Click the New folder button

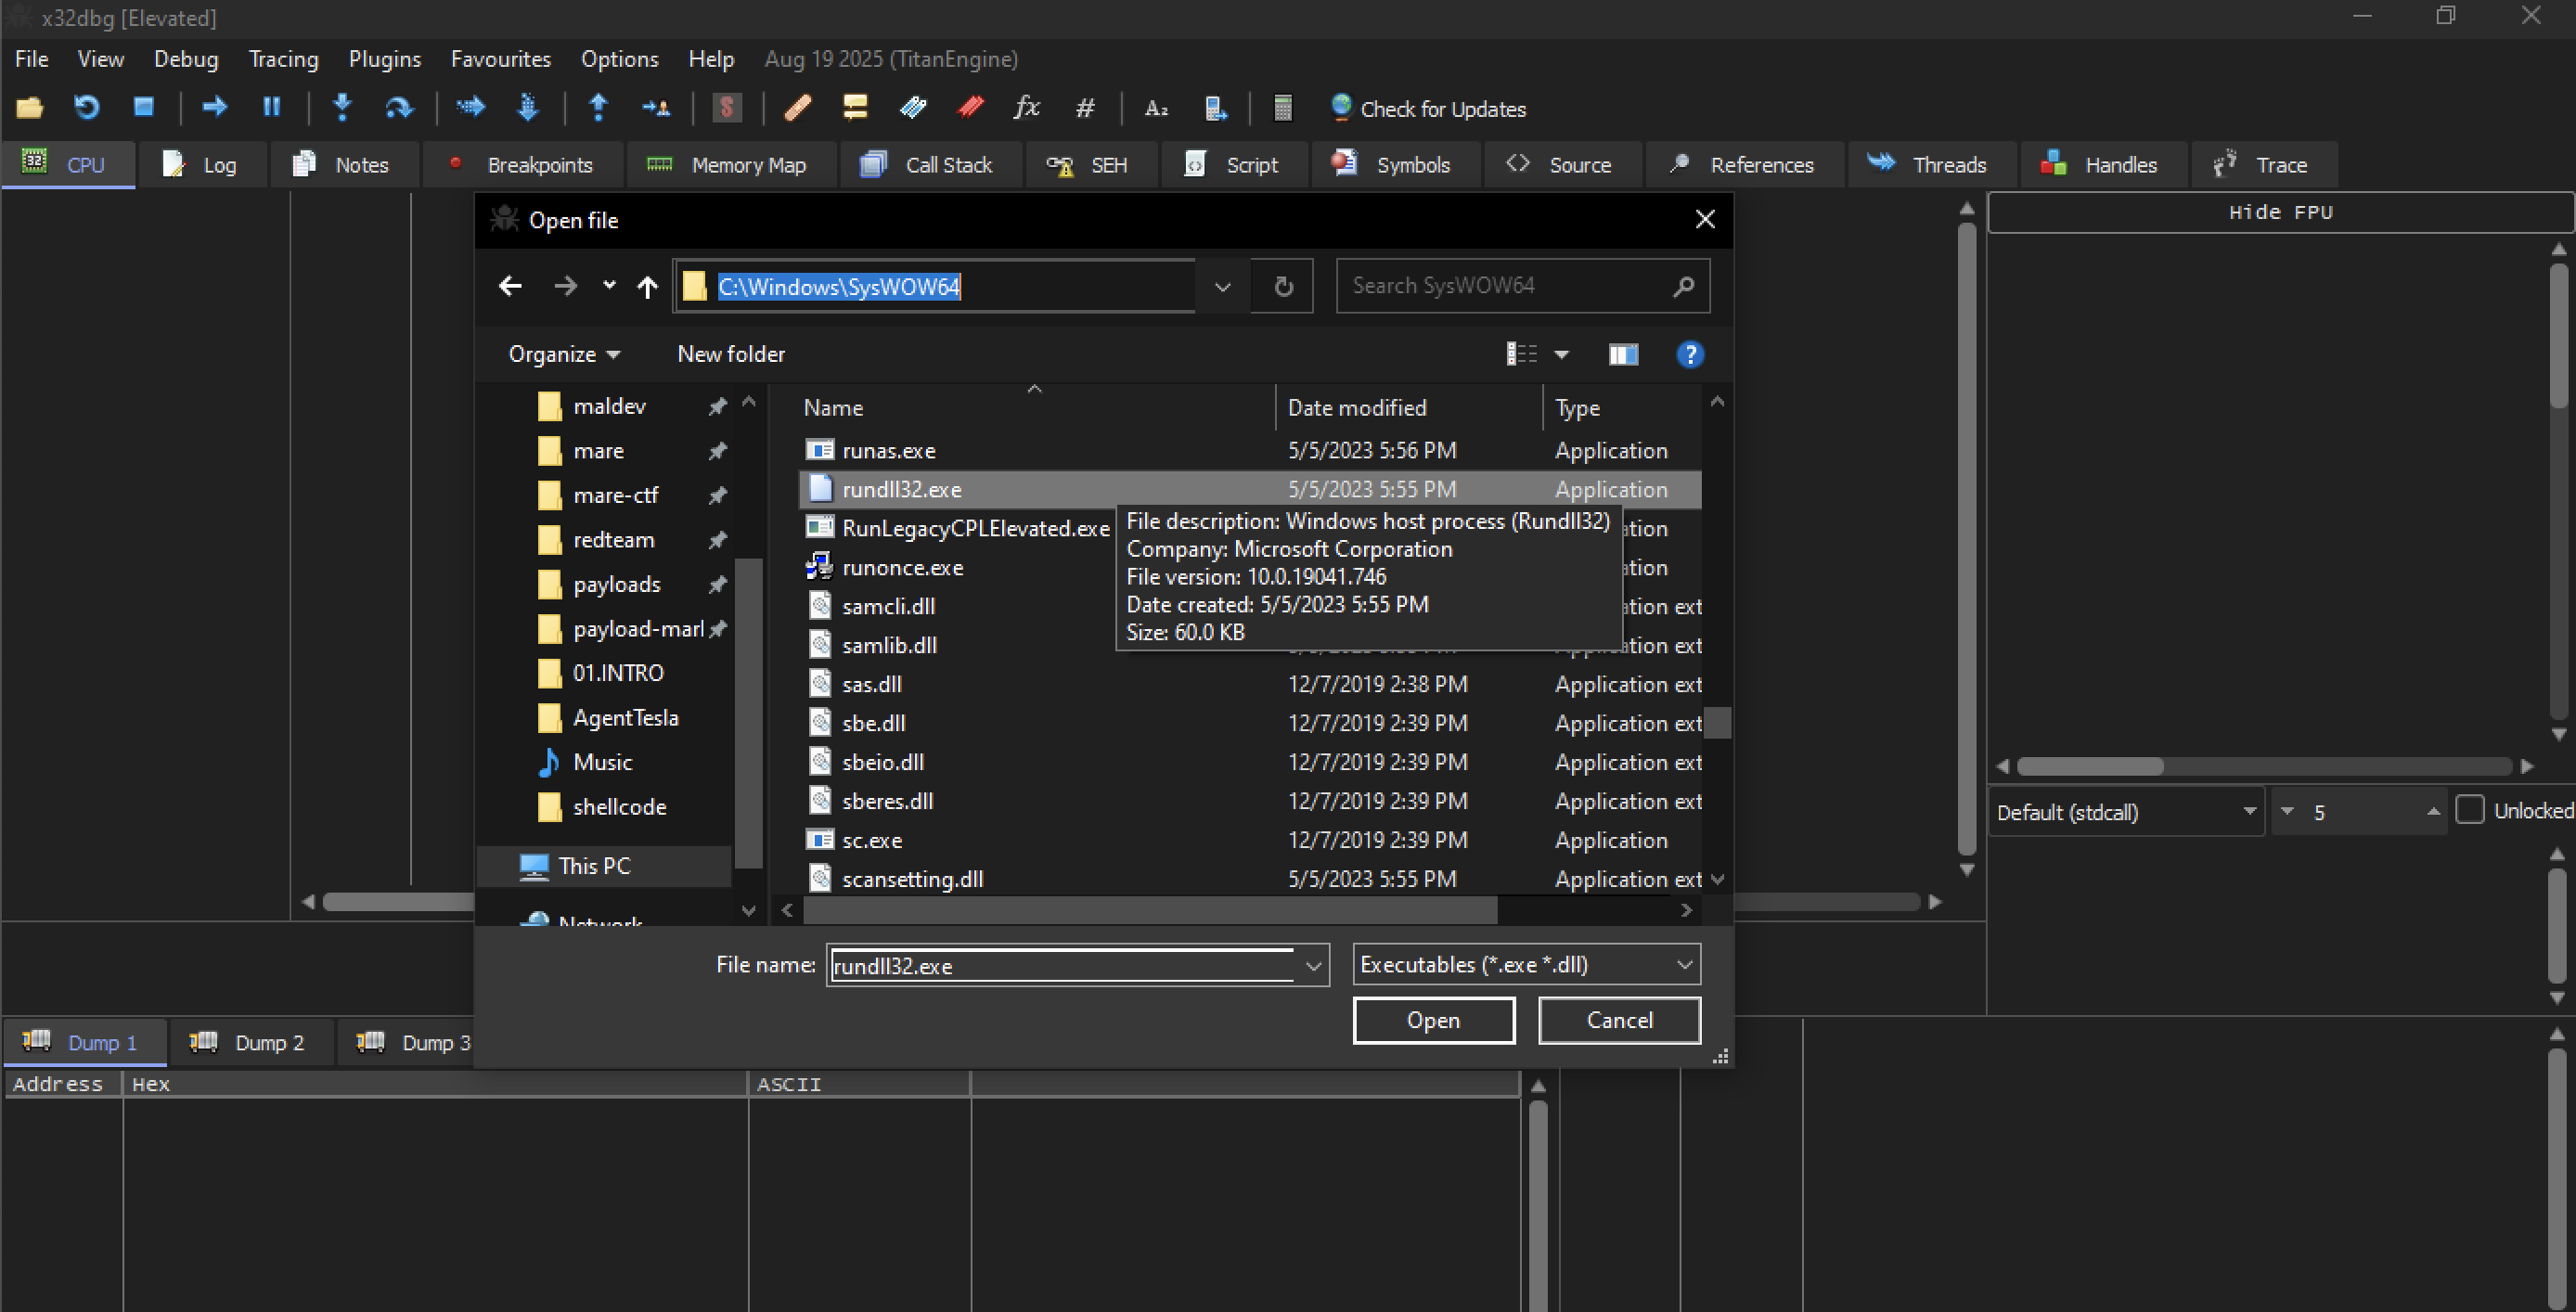click(731, 354)
